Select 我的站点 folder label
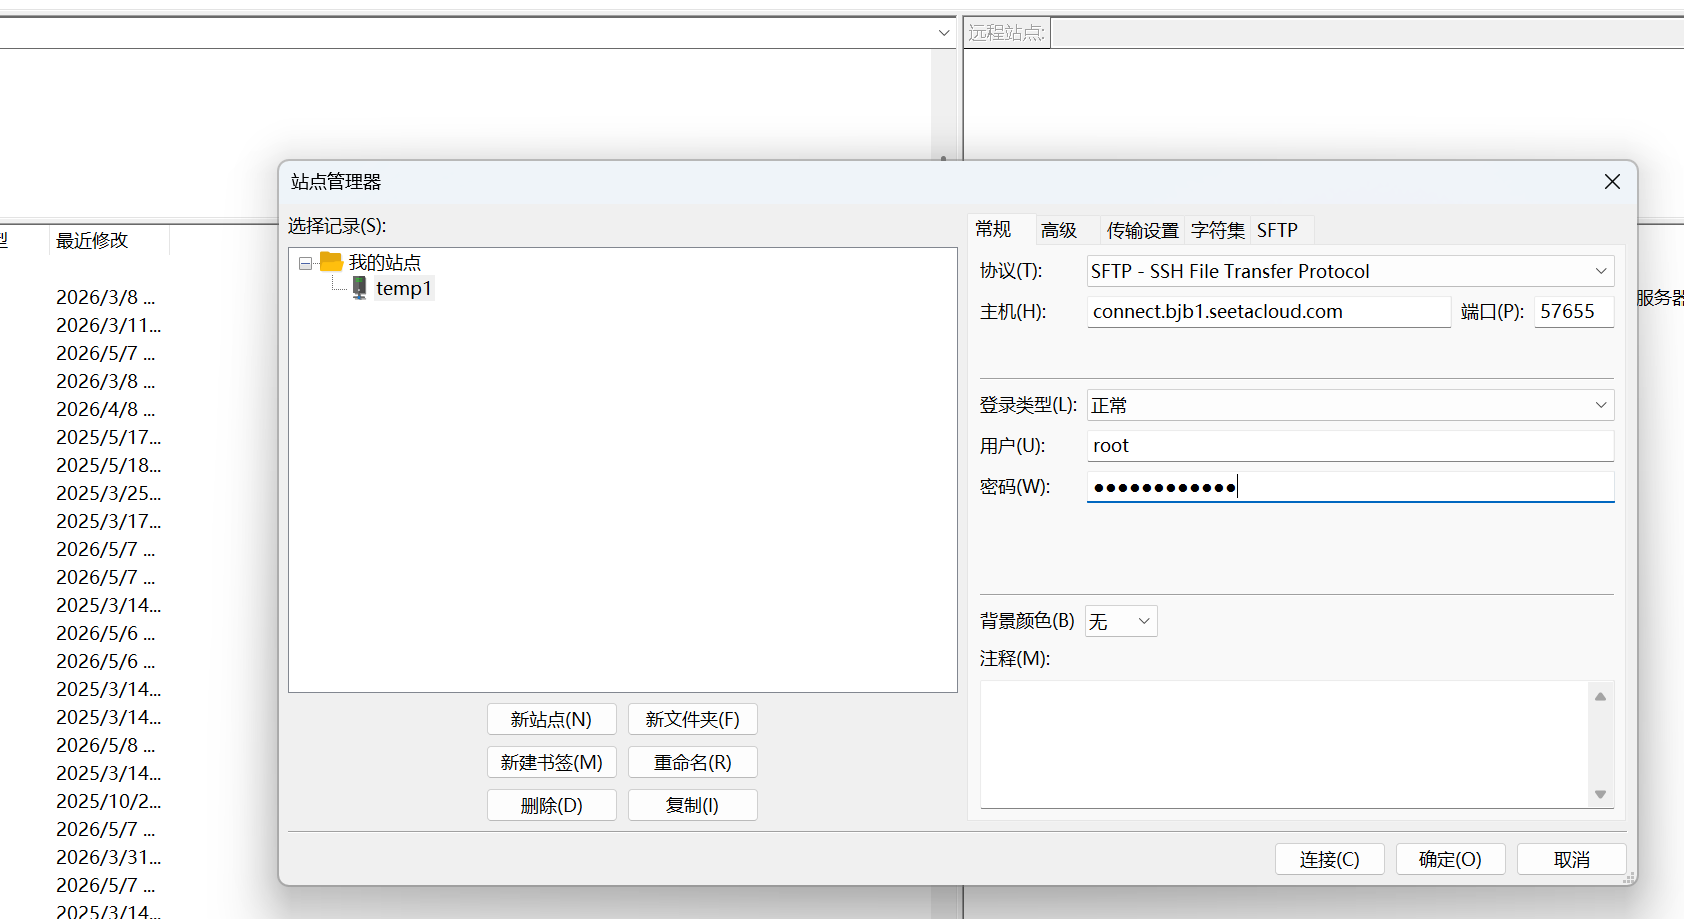The height and width of the screenshot is (919, 1684). click(385, 262)
